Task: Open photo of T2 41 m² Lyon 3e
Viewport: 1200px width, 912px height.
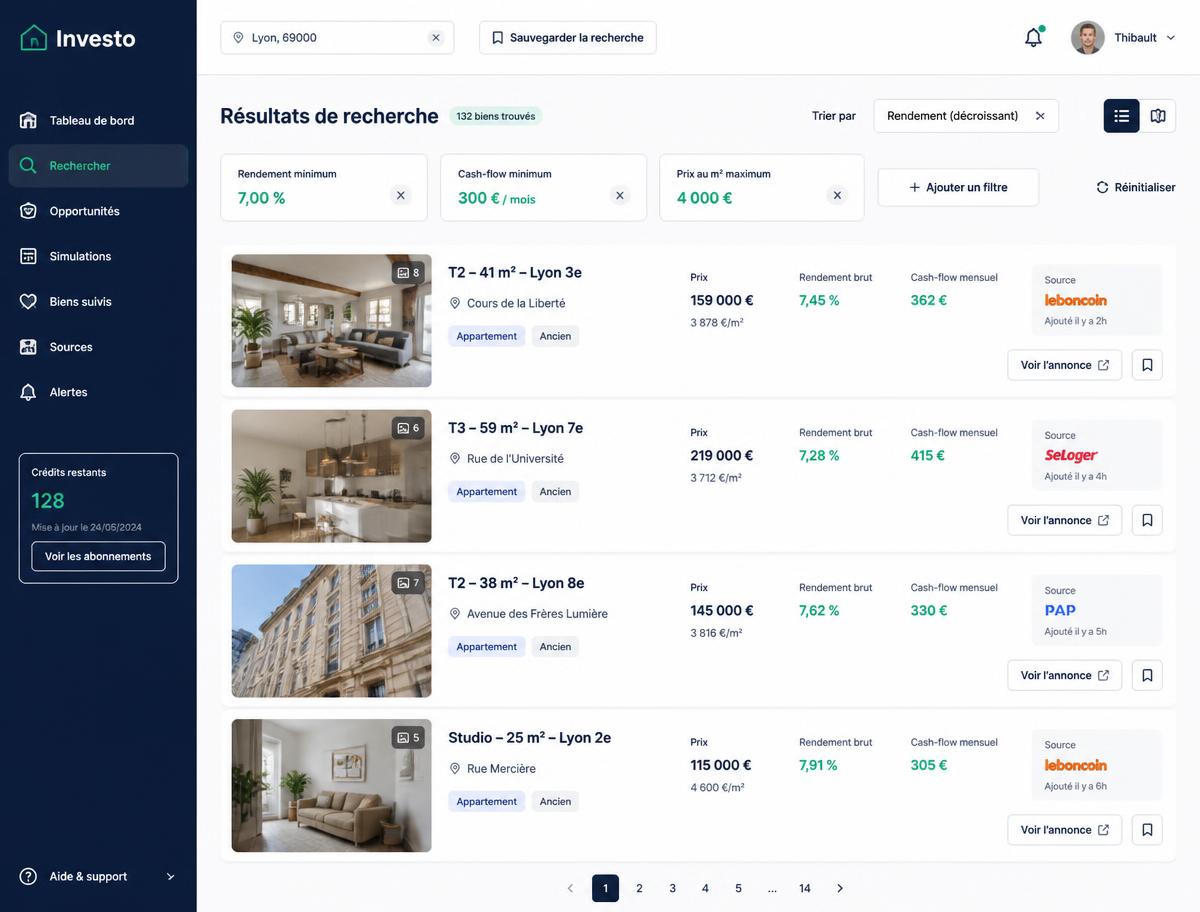Action: point(332,321)
